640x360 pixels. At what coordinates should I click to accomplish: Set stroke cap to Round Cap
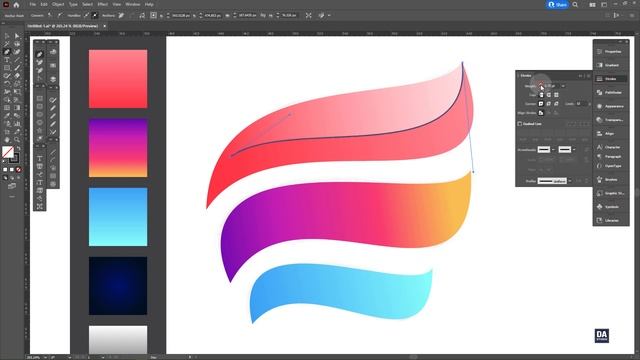(x=549, y=95)
